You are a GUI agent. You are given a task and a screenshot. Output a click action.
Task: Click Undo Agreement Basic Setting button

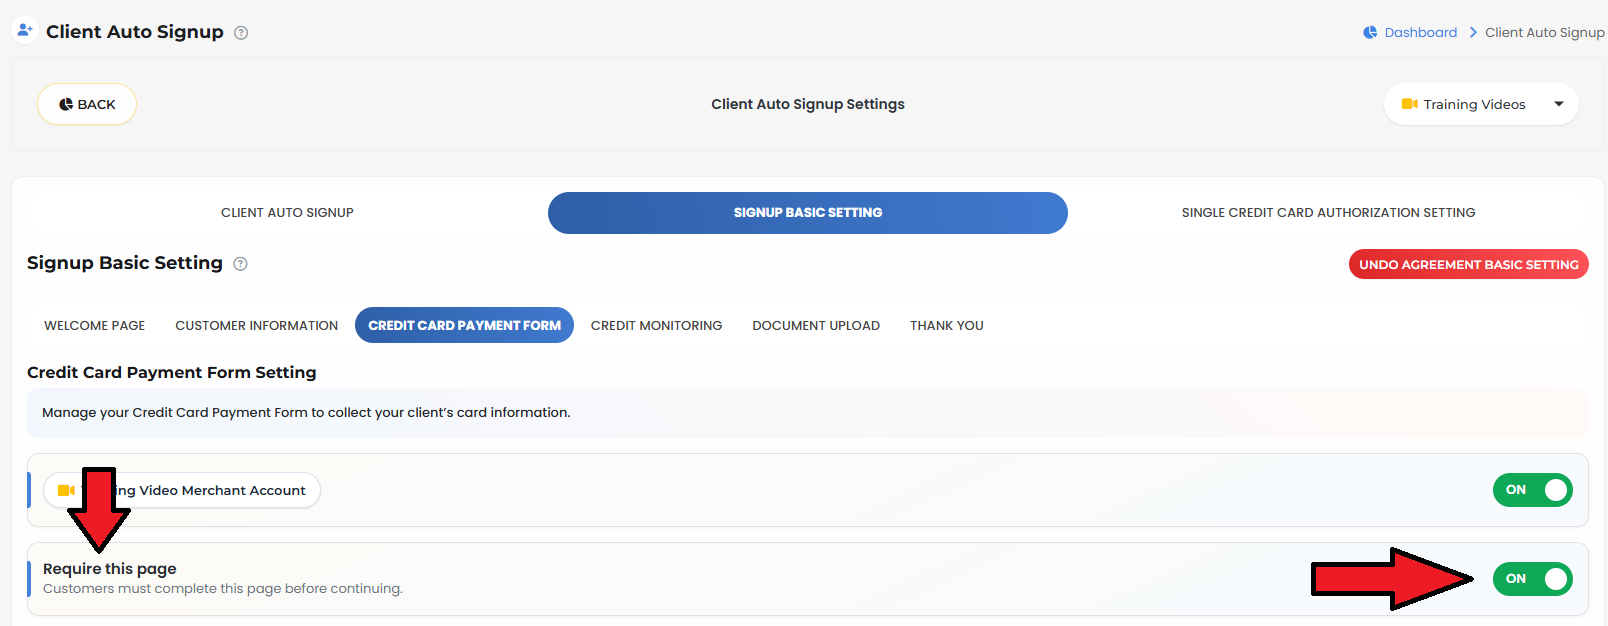tap(1469, 264)
